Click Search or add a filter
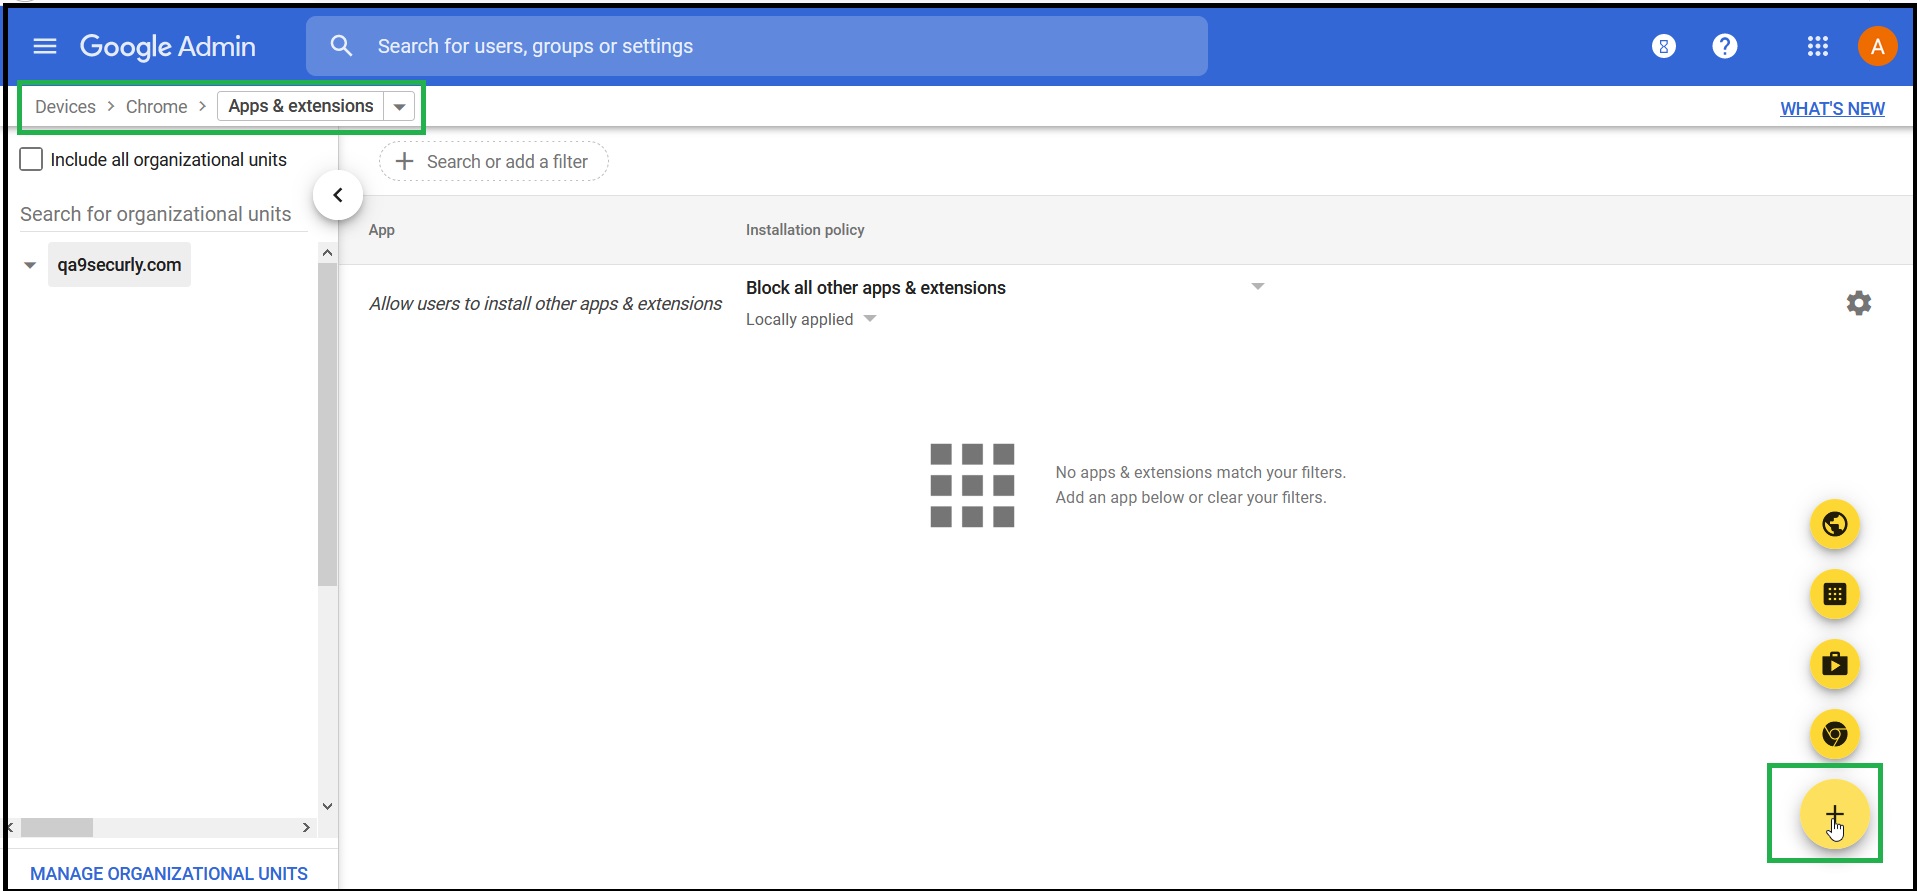 (x=493, y=161)
